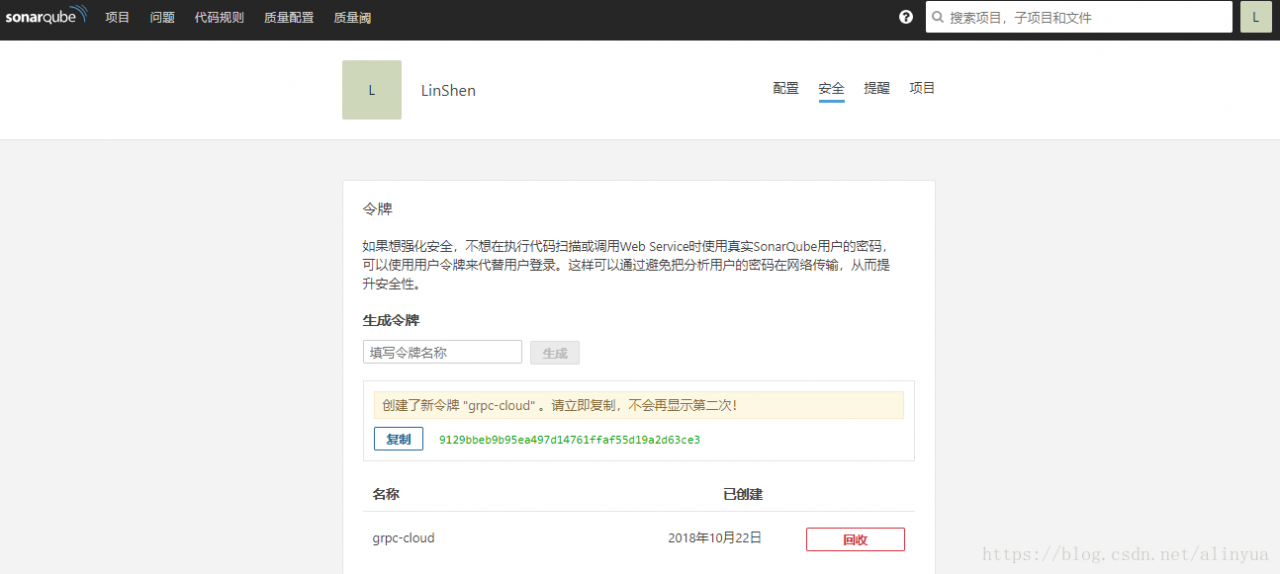The image size is (1280, 574).
Task: Click the large LinShen profile avatar
Action: [372, 90]
